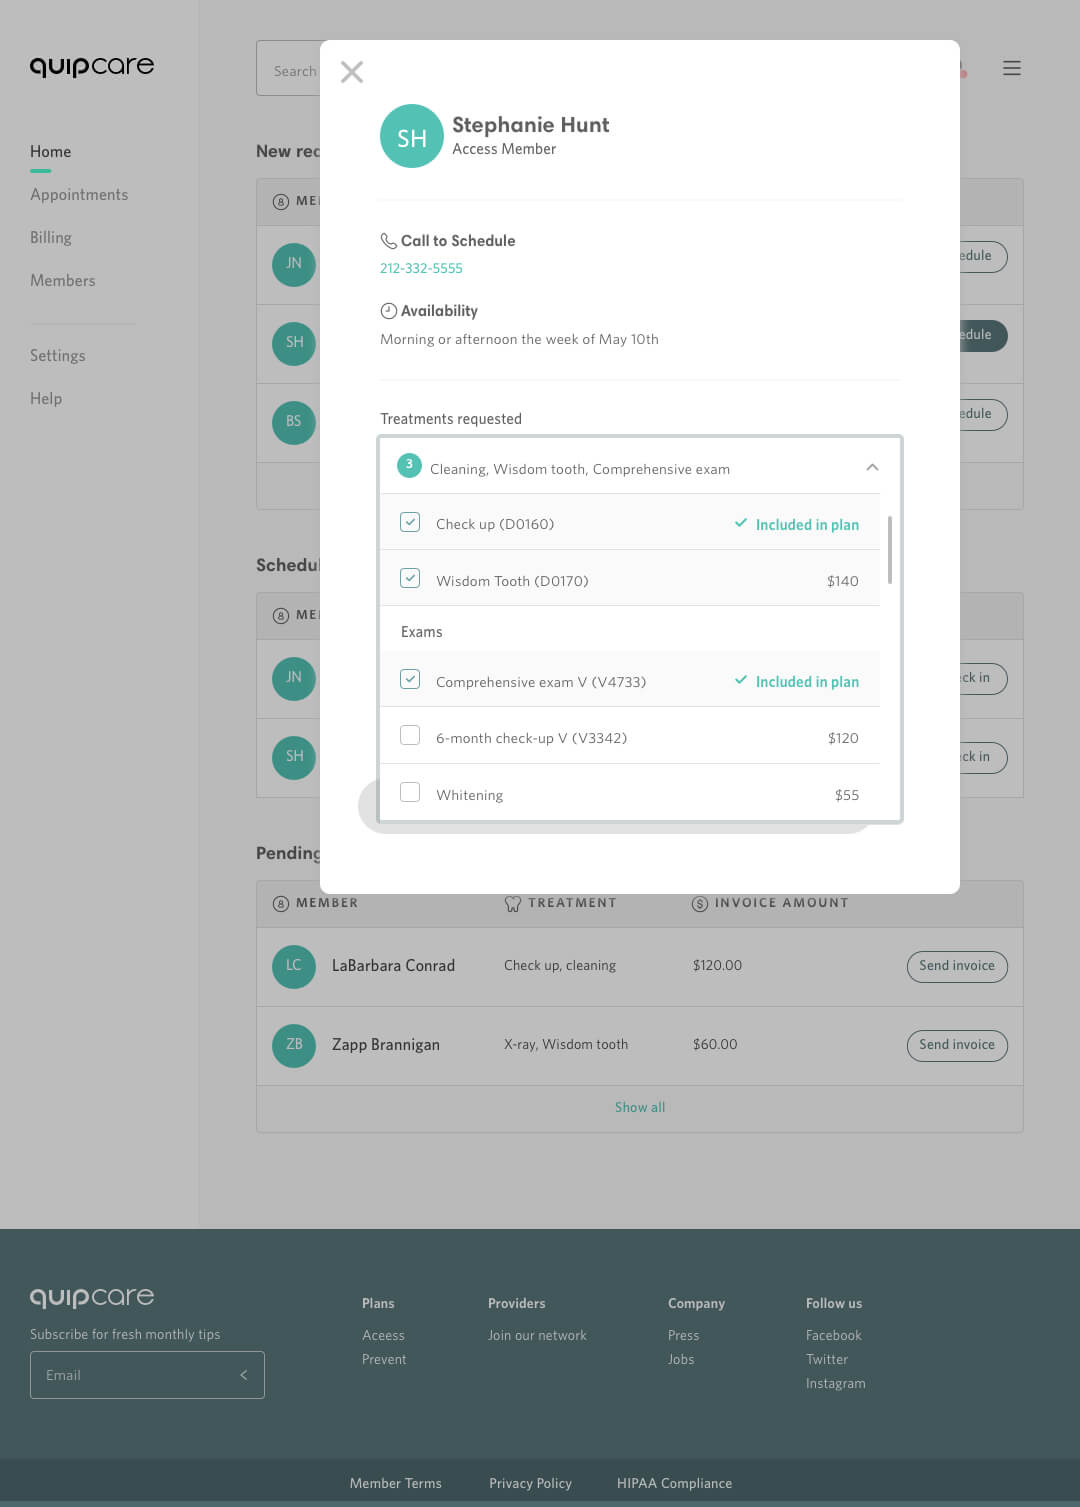
Task: Click the JN avatar in Scheduled list
Action: 294,678
